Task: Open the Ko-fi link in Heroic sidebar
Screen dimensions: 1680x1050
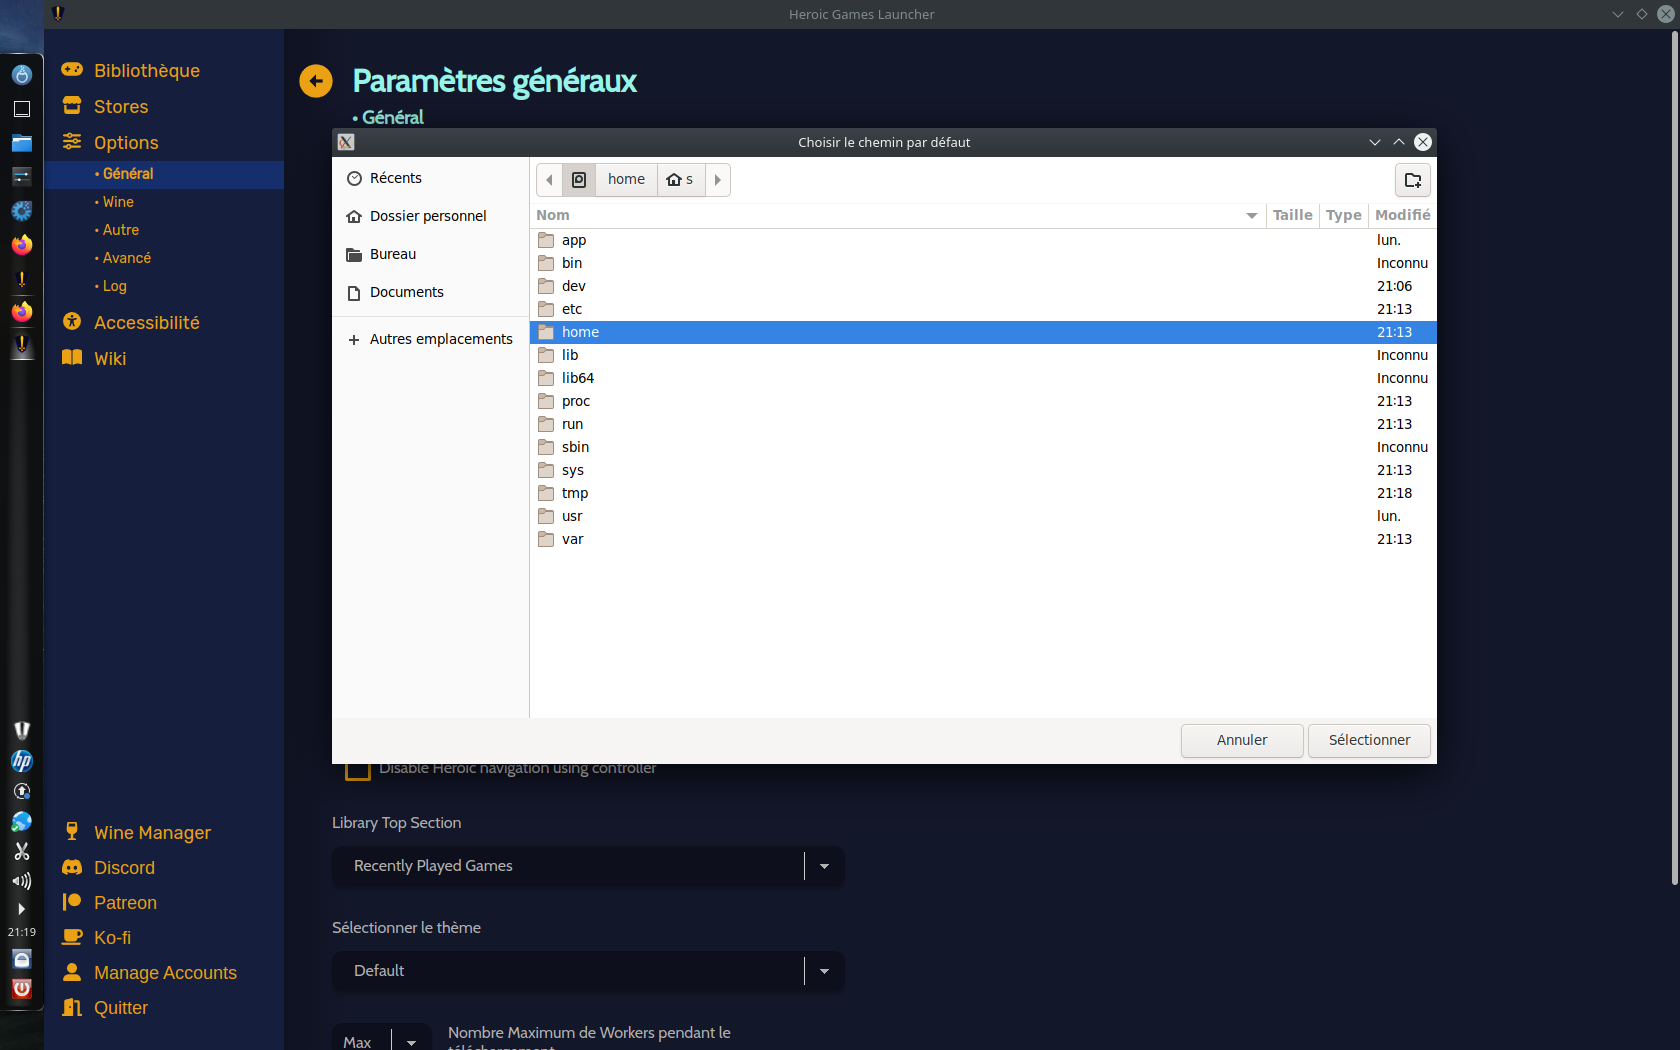Action: (96, 938)
